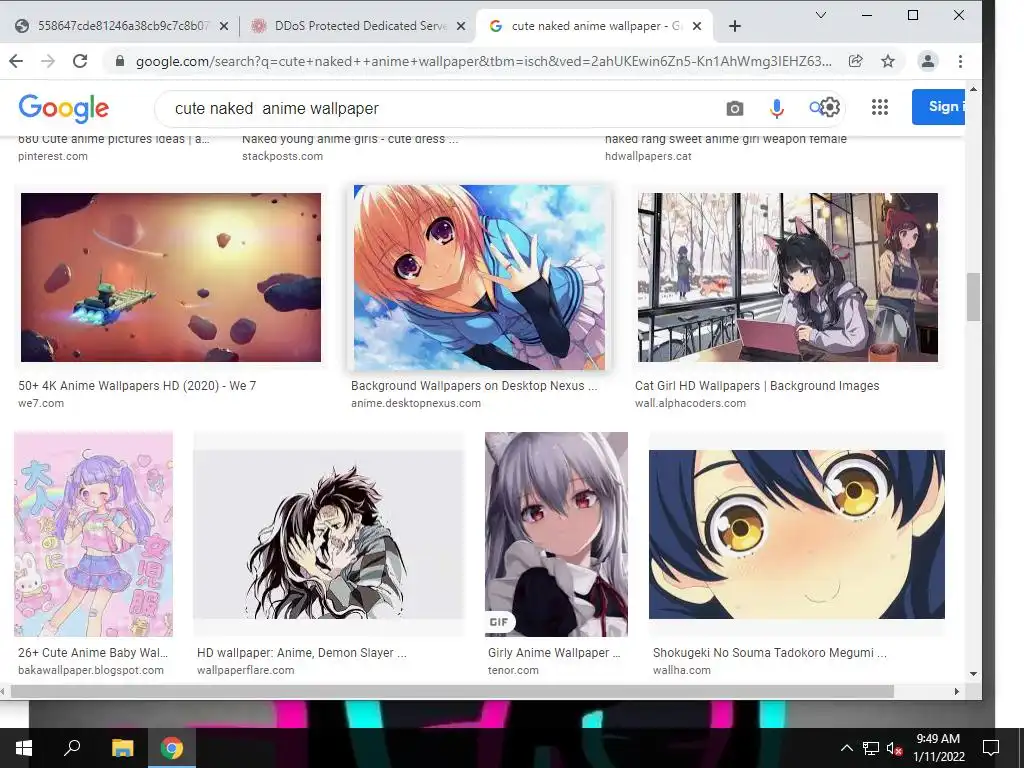1024x768 pixels.
Task: Switch to DDoS Protected Dedicated Server tab
Action: 359,26
